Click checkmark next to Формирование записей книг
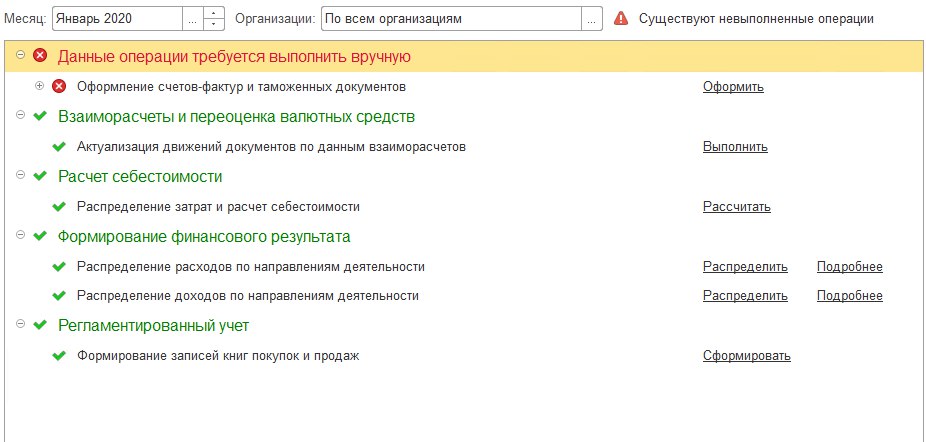Viewport: 926px width, 442px height. [x=59, y=356]
